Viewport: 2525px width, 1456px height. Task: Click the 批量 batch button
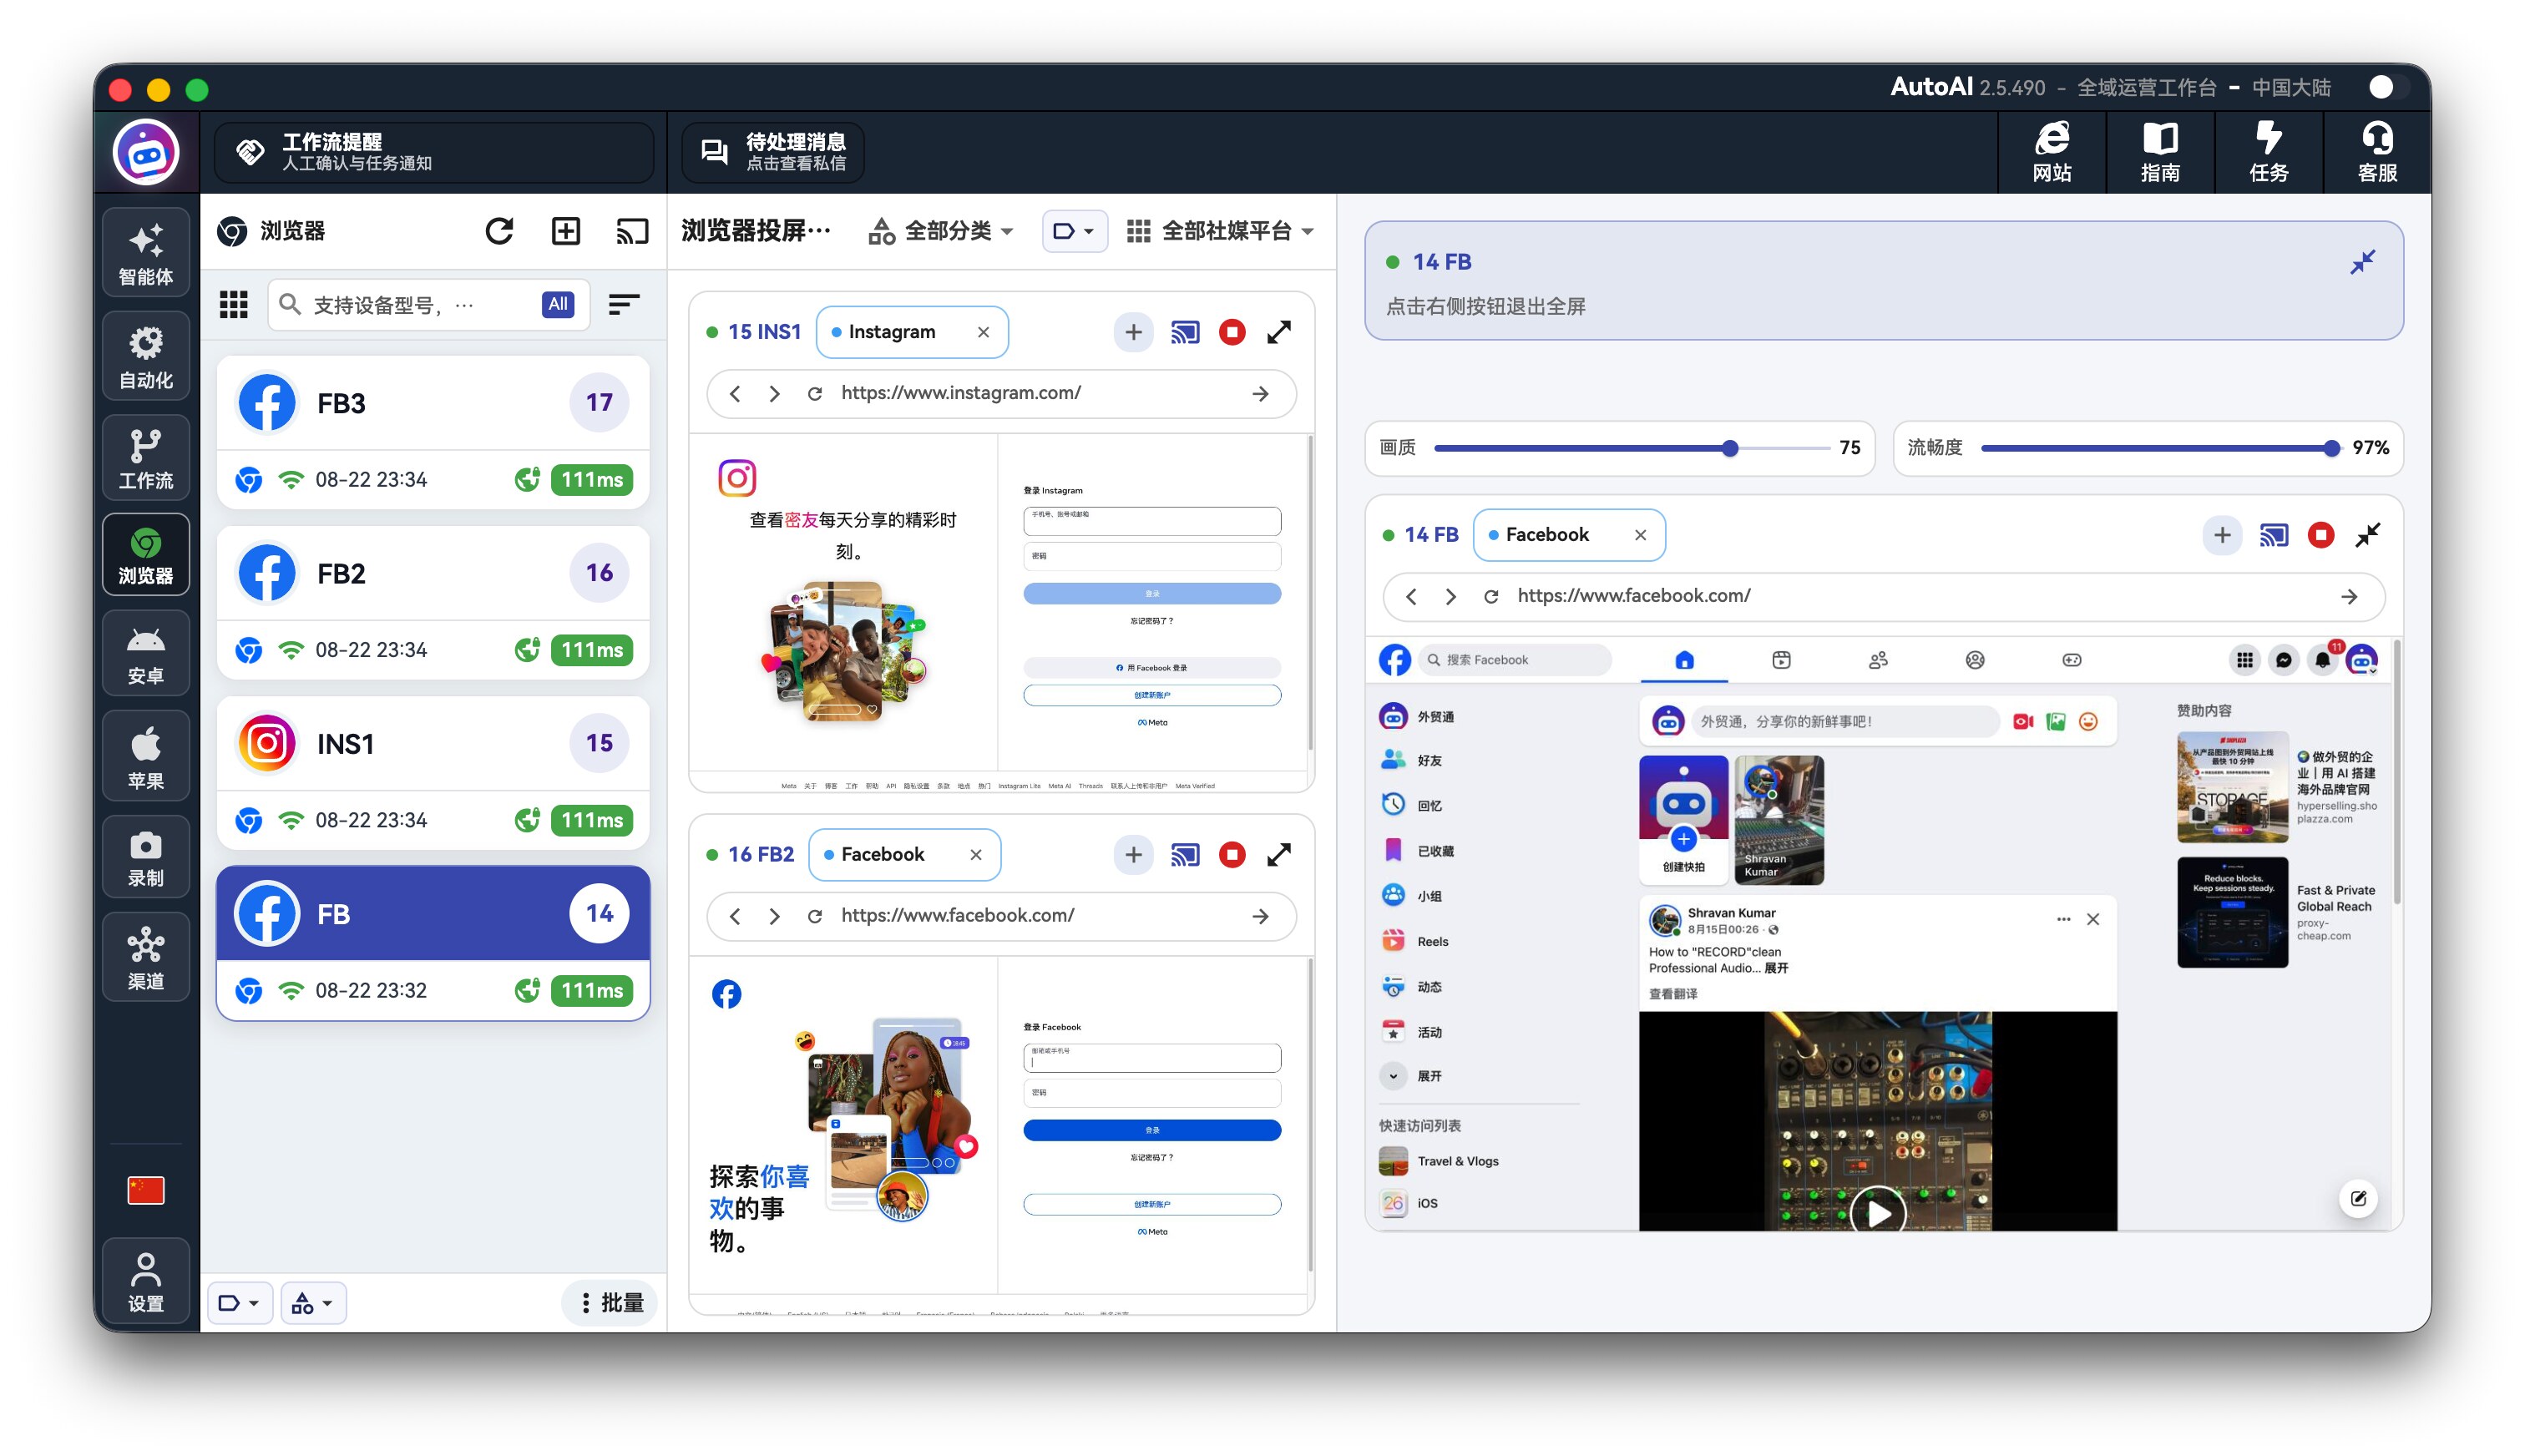[610, 1303]
